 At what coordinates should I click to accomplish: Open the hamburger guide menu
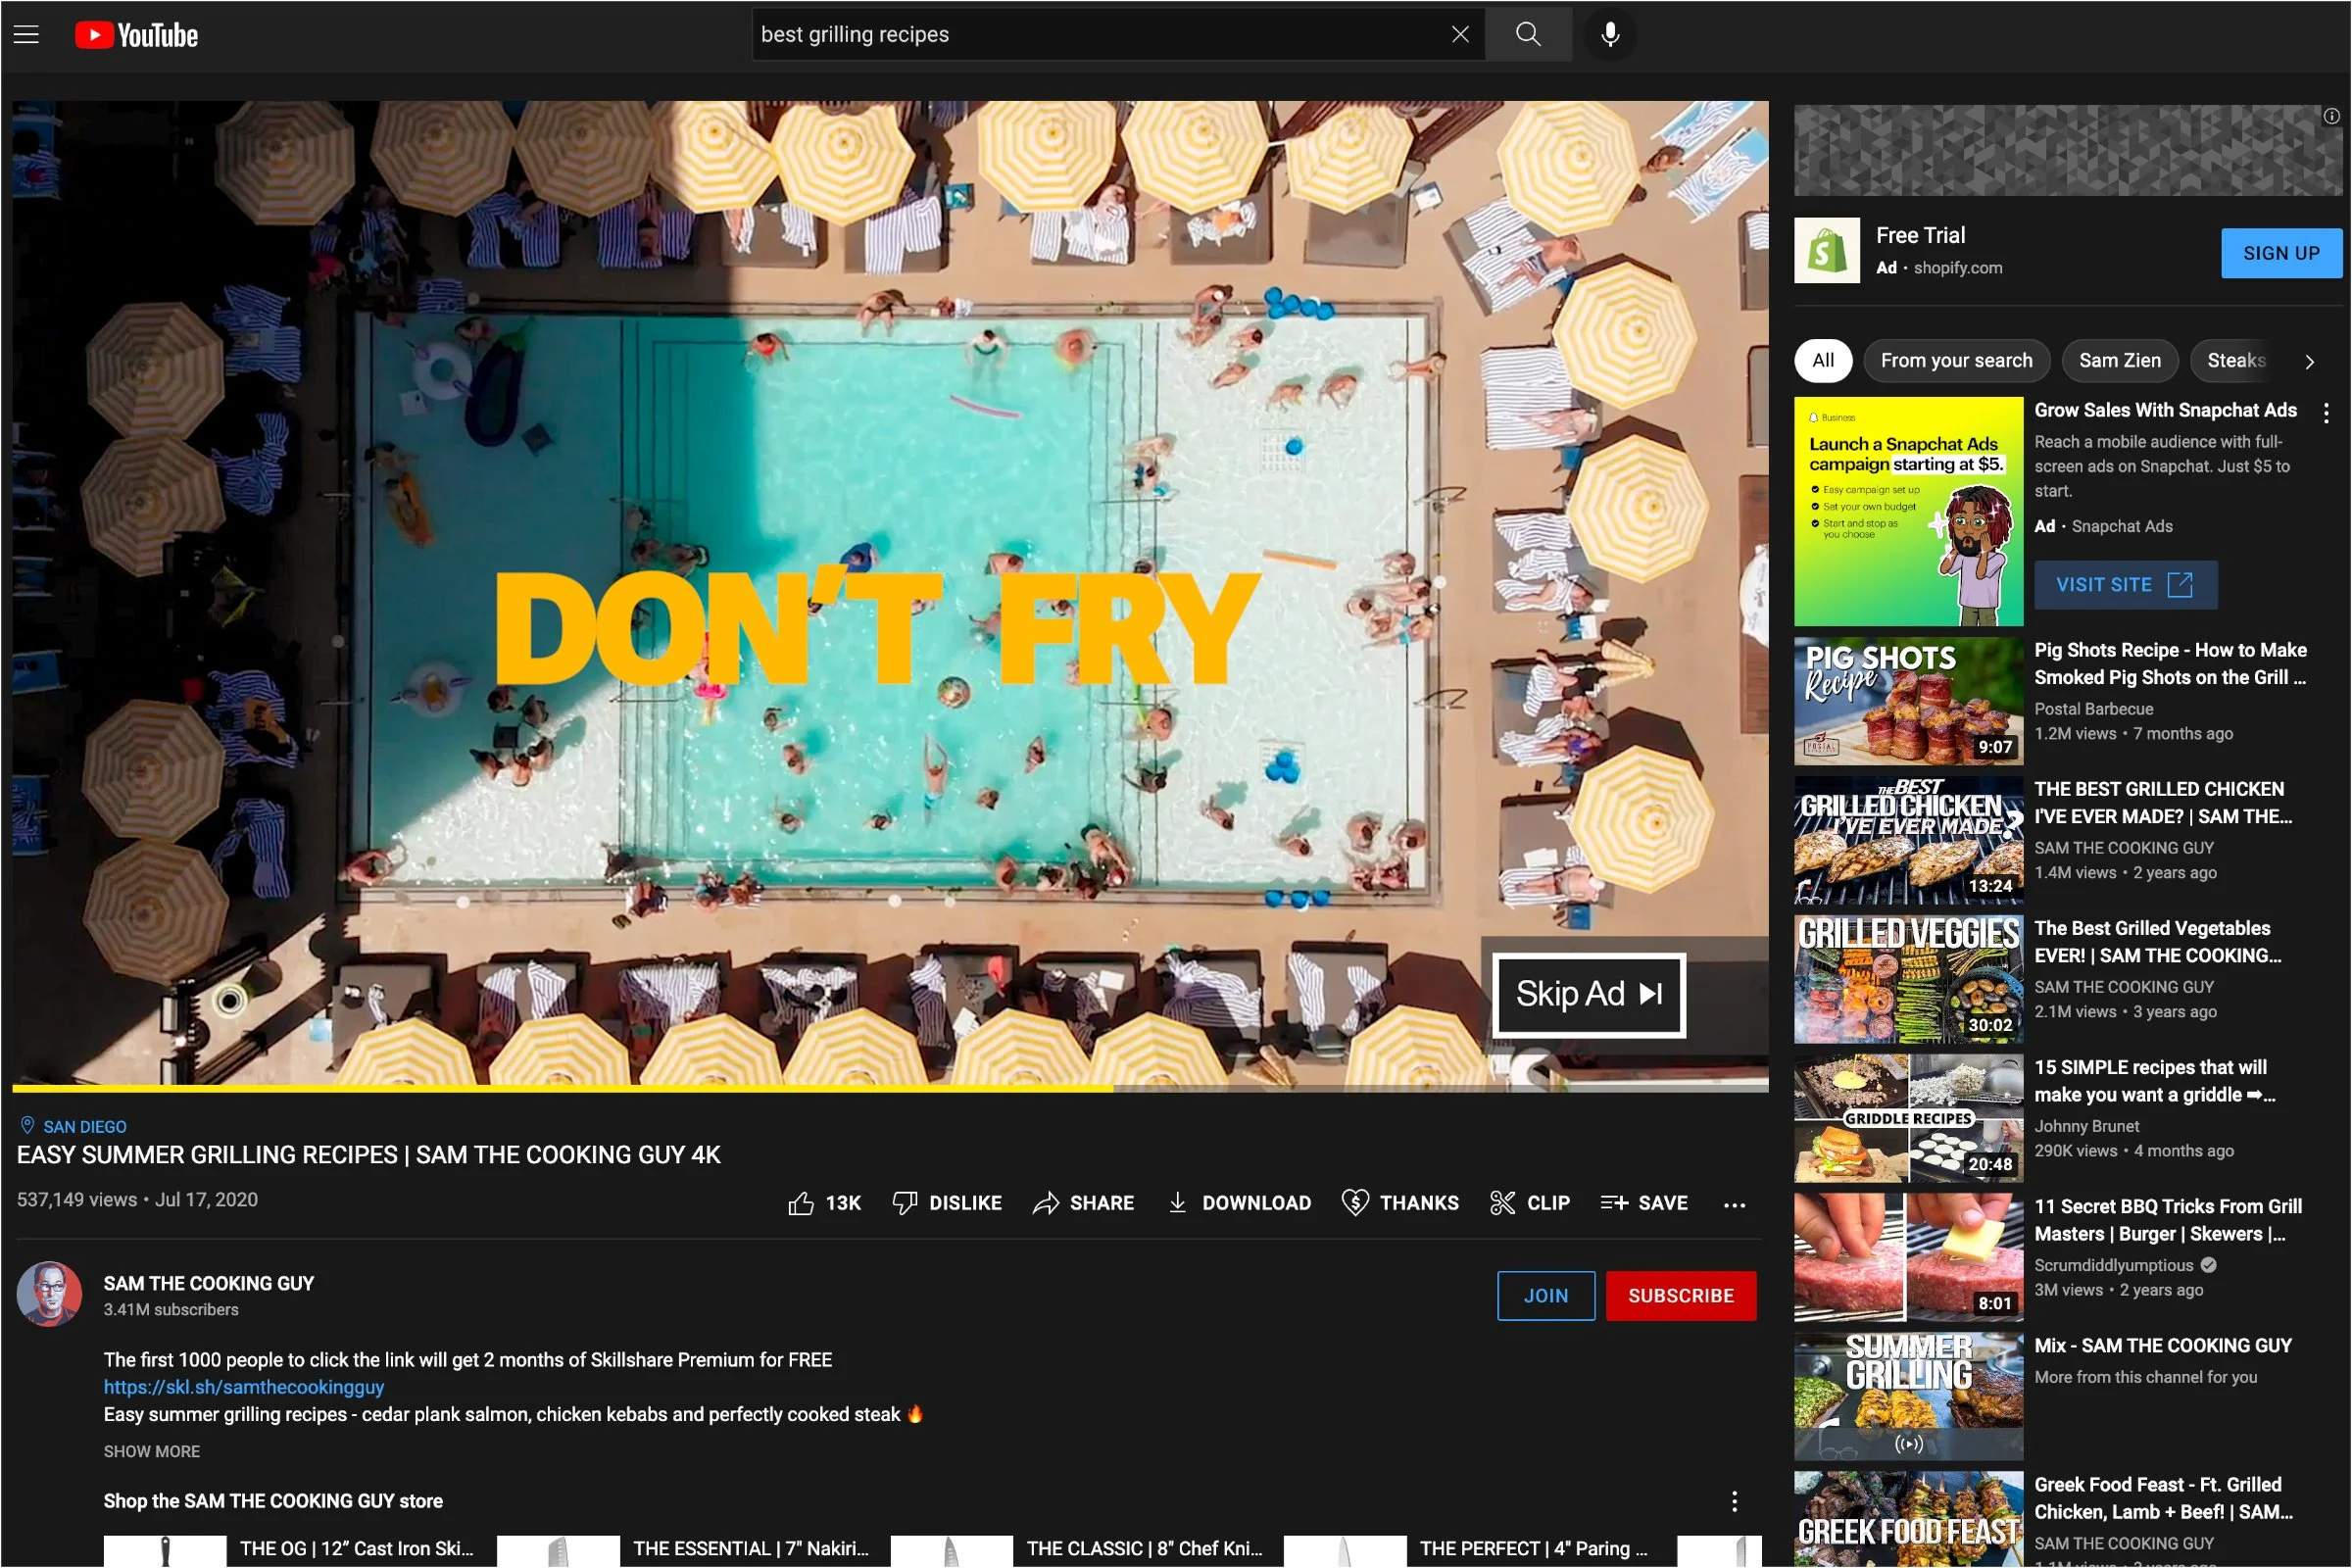(27, 35)
